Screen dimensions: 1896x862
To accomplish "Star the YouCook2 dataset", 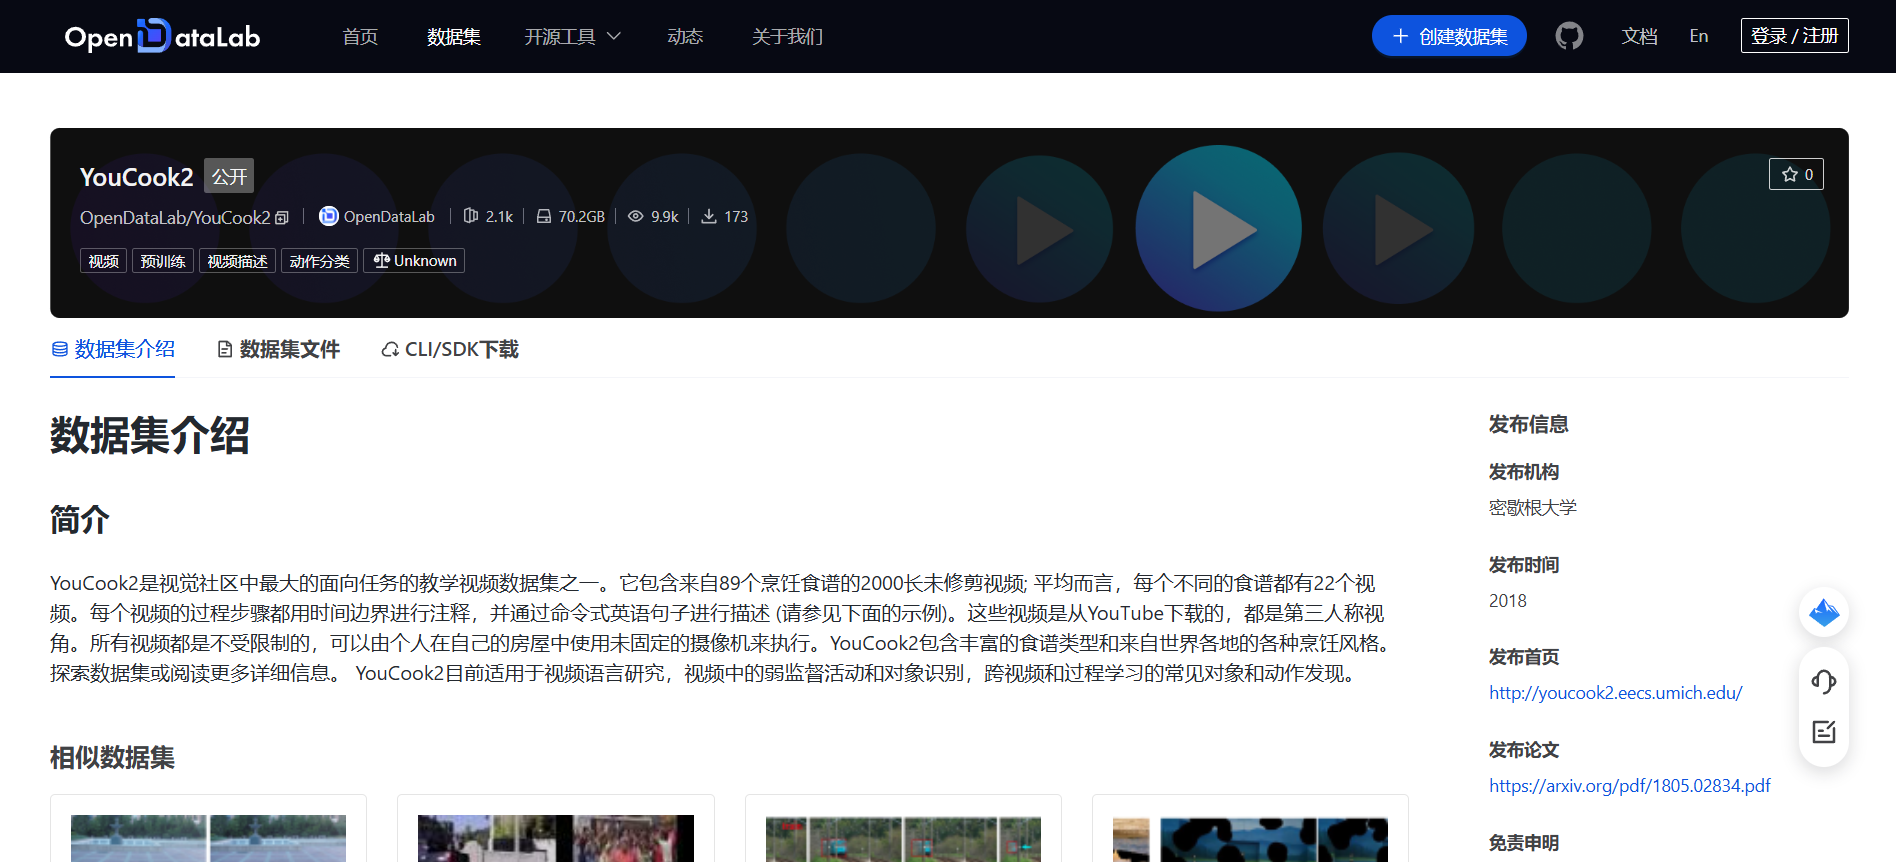I will [x=1796, y=174].
